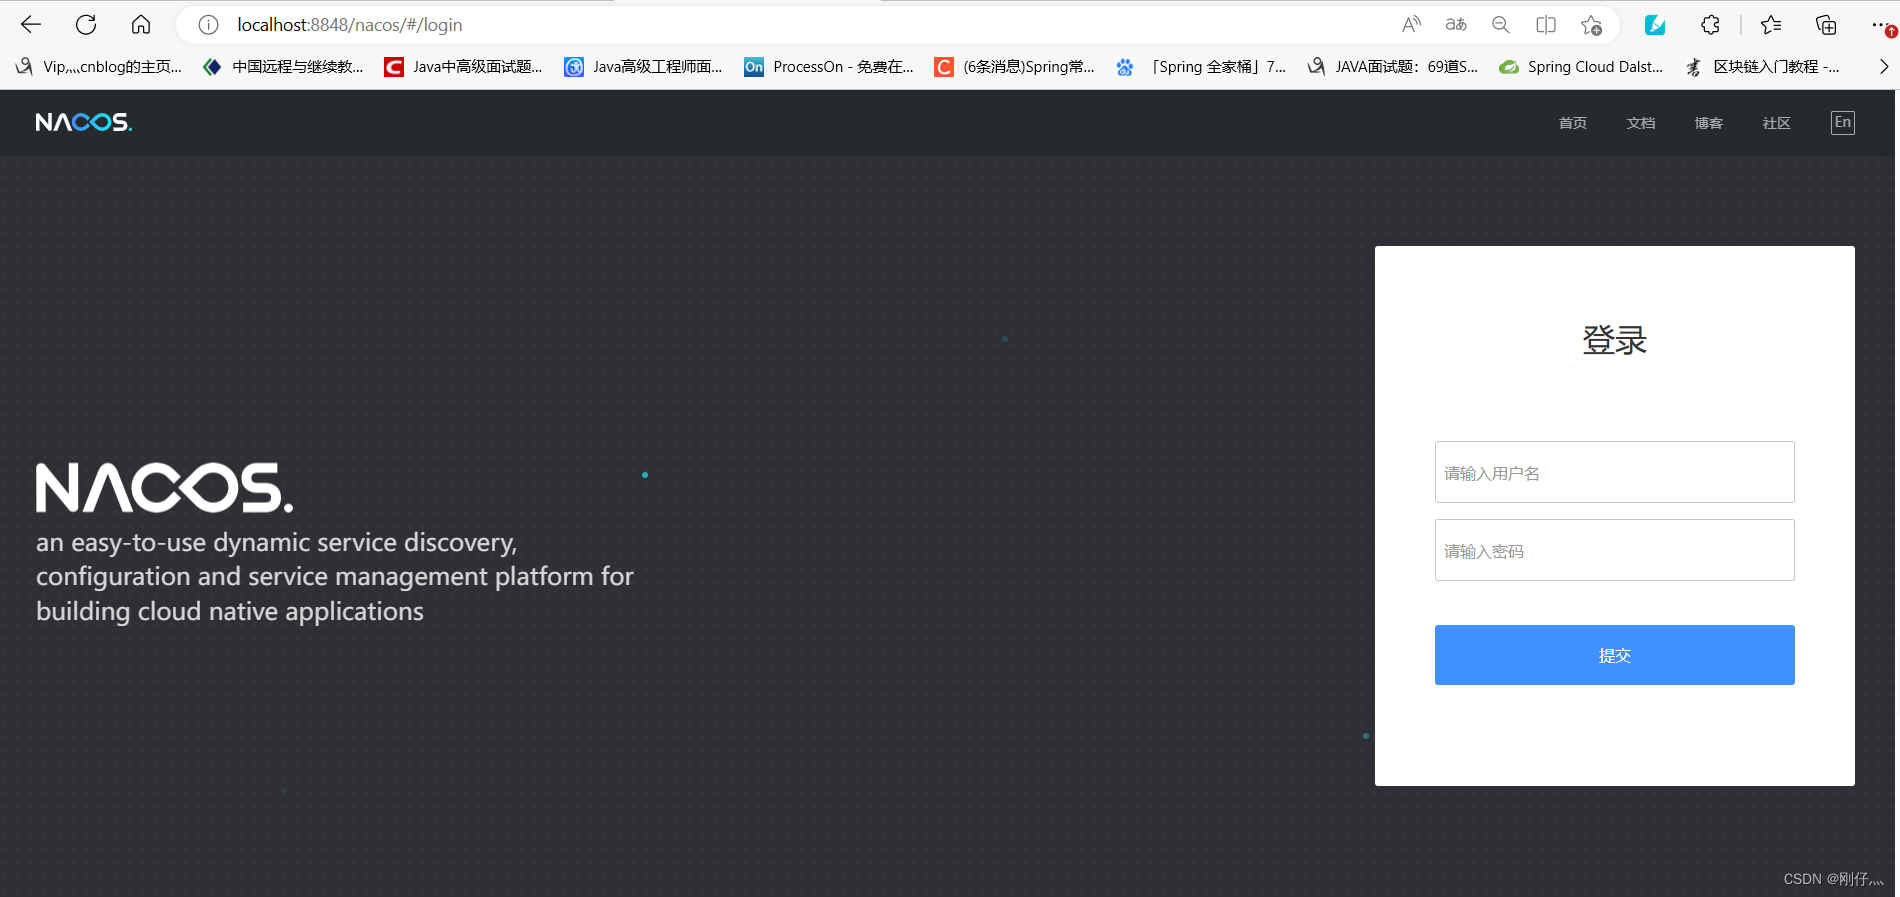Open the JAVA面试题: 69道S bookmark
The width and height of the screenshot is (1900, 897).
(x=1393, y=67)
